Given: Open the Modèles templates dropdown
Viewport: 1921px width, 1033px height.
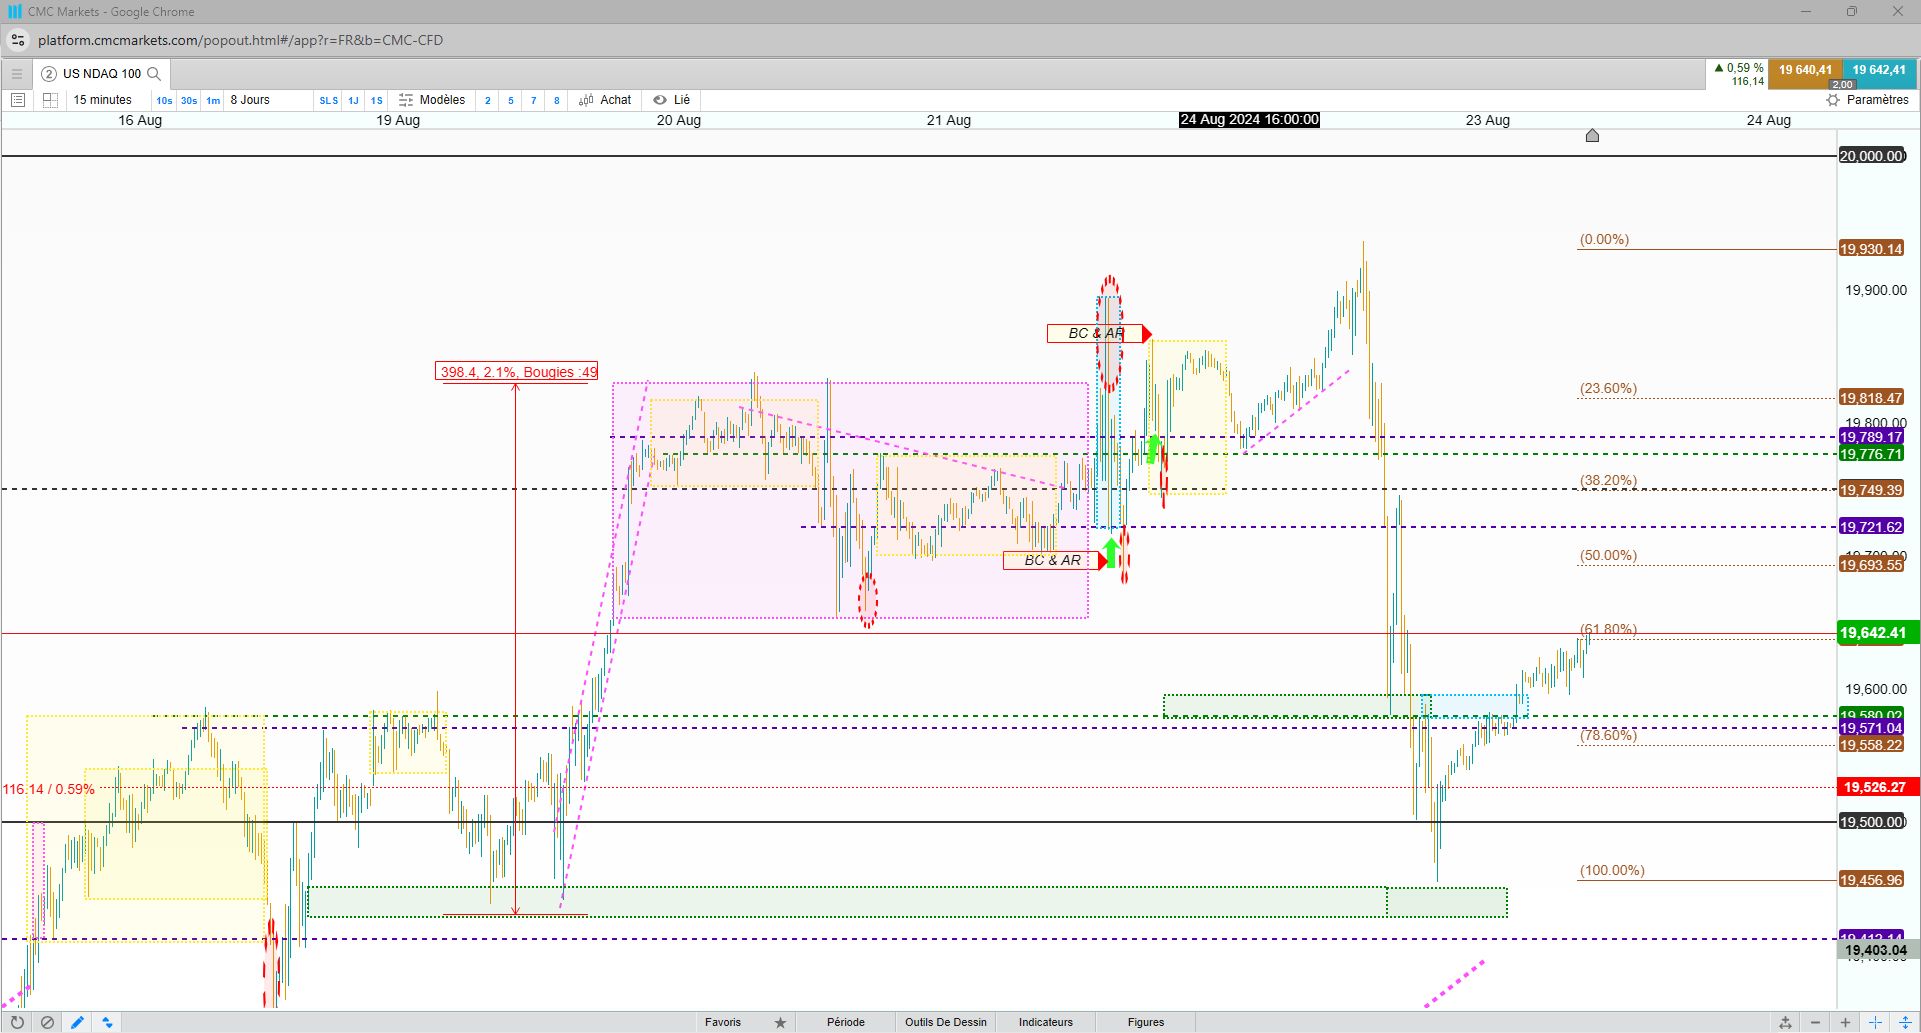Looking at the screenshot, I should (432, 100).
